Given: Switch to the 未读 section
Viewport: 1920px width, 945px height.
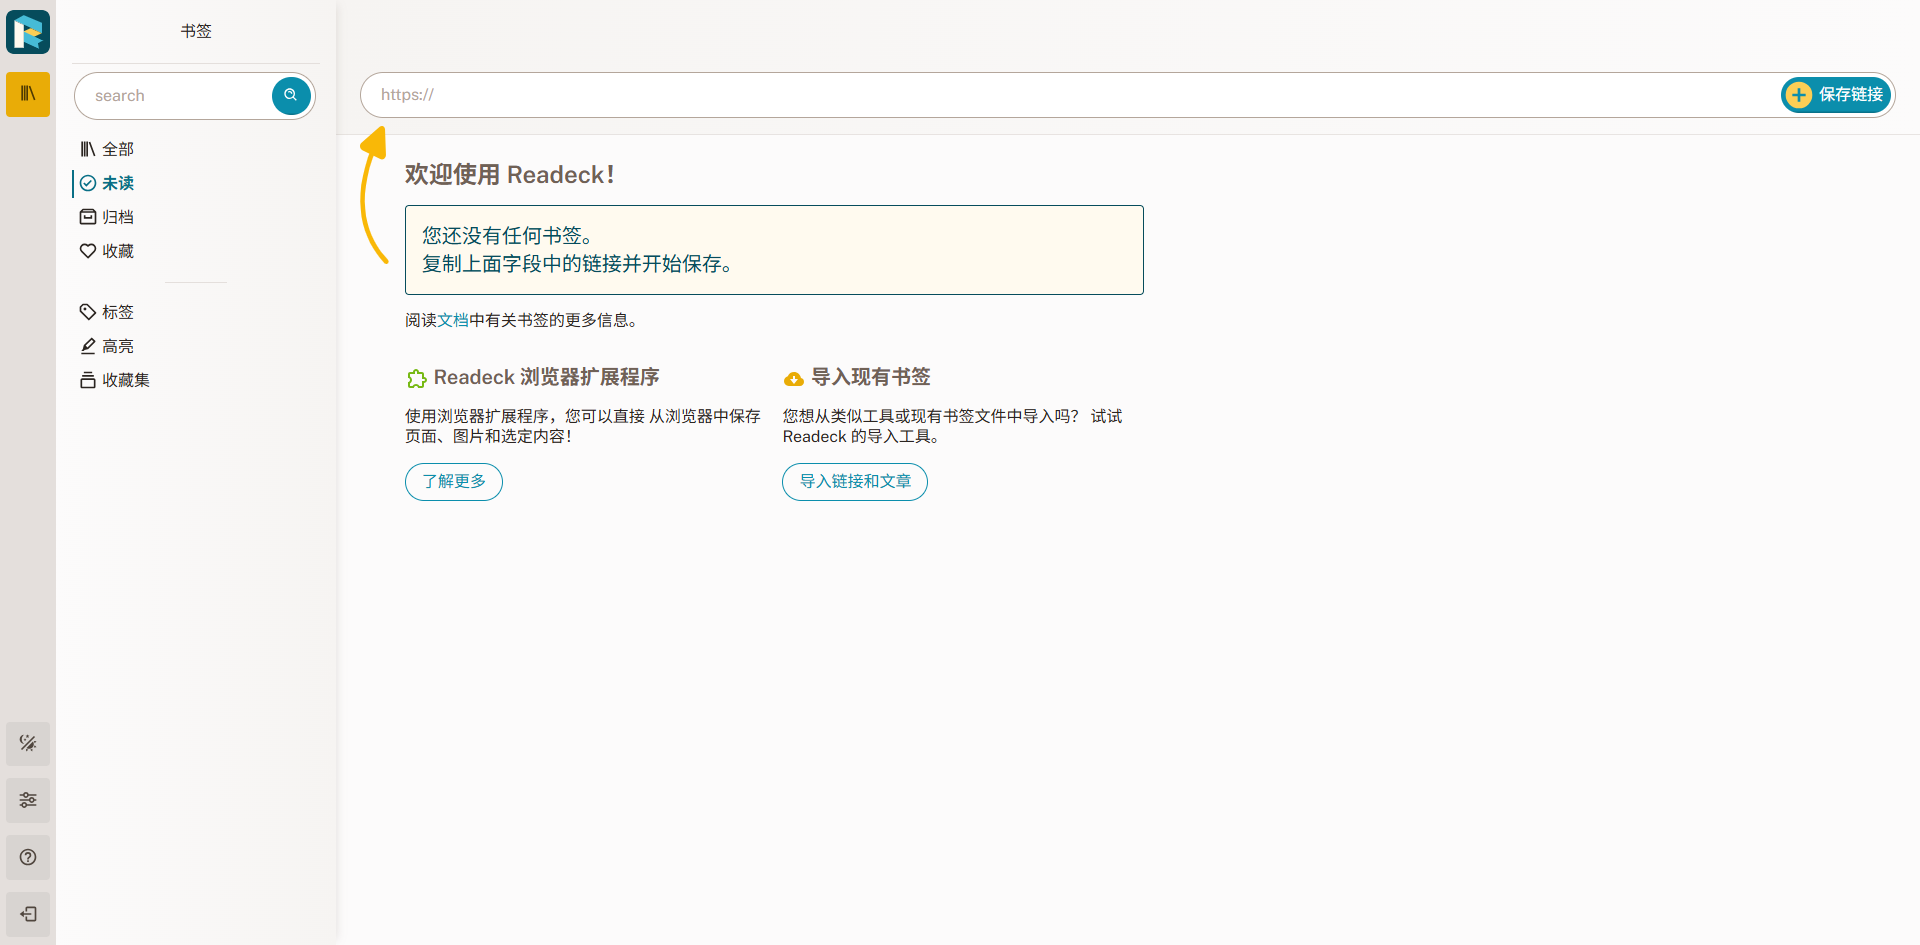Looking at the screenshot, I should (118, 183).
